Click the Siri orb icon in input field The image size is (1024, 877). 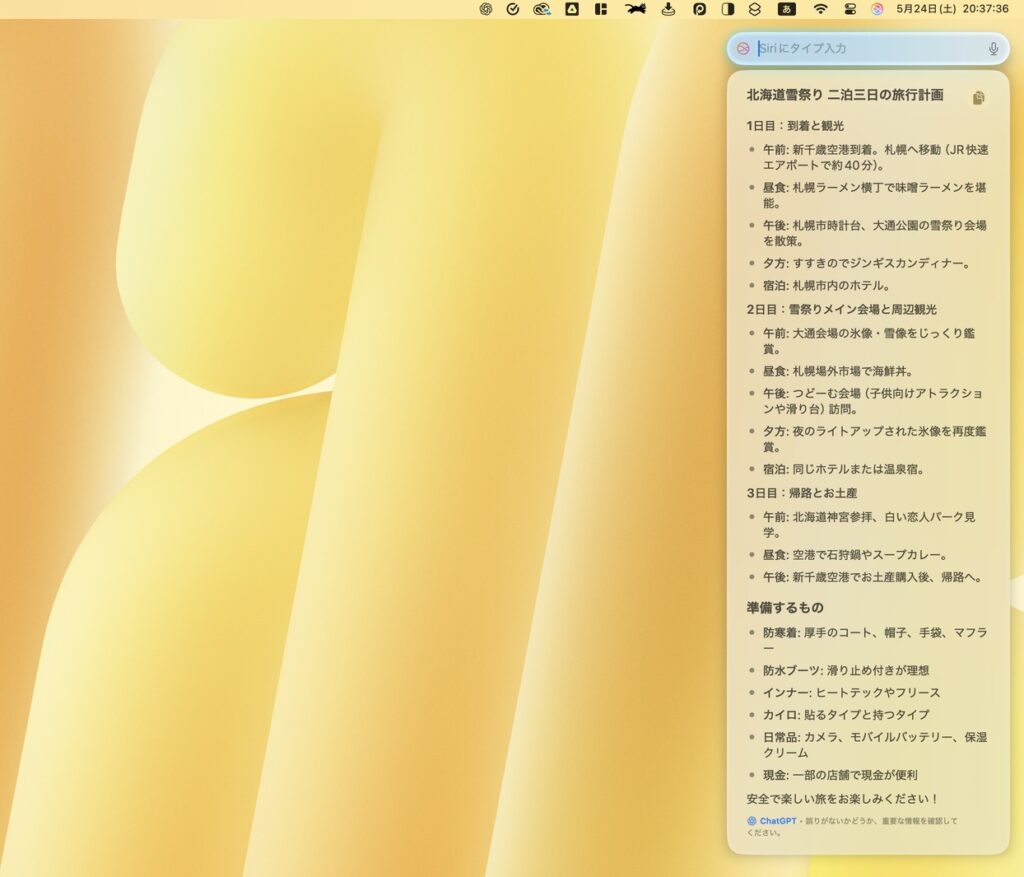click(743, 48)
